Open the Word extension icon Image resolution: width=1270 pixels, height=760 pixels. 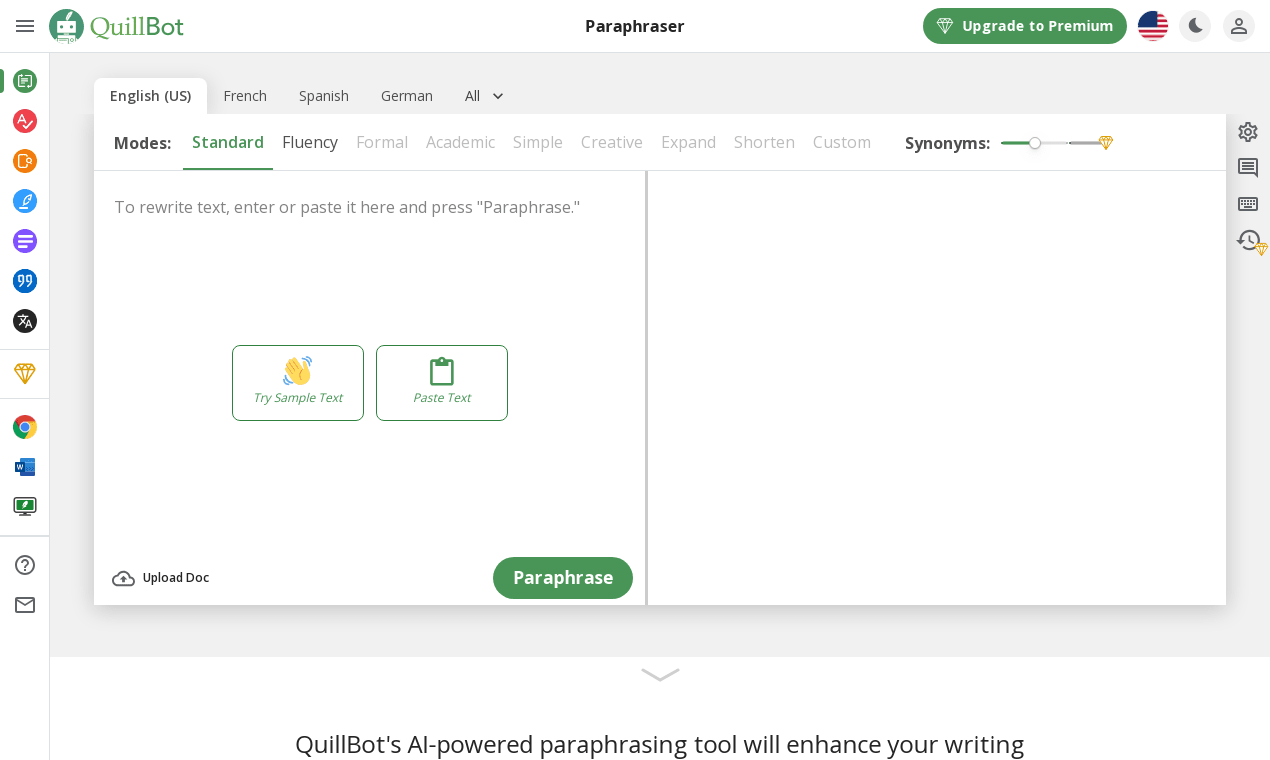(x=25, y=467)
